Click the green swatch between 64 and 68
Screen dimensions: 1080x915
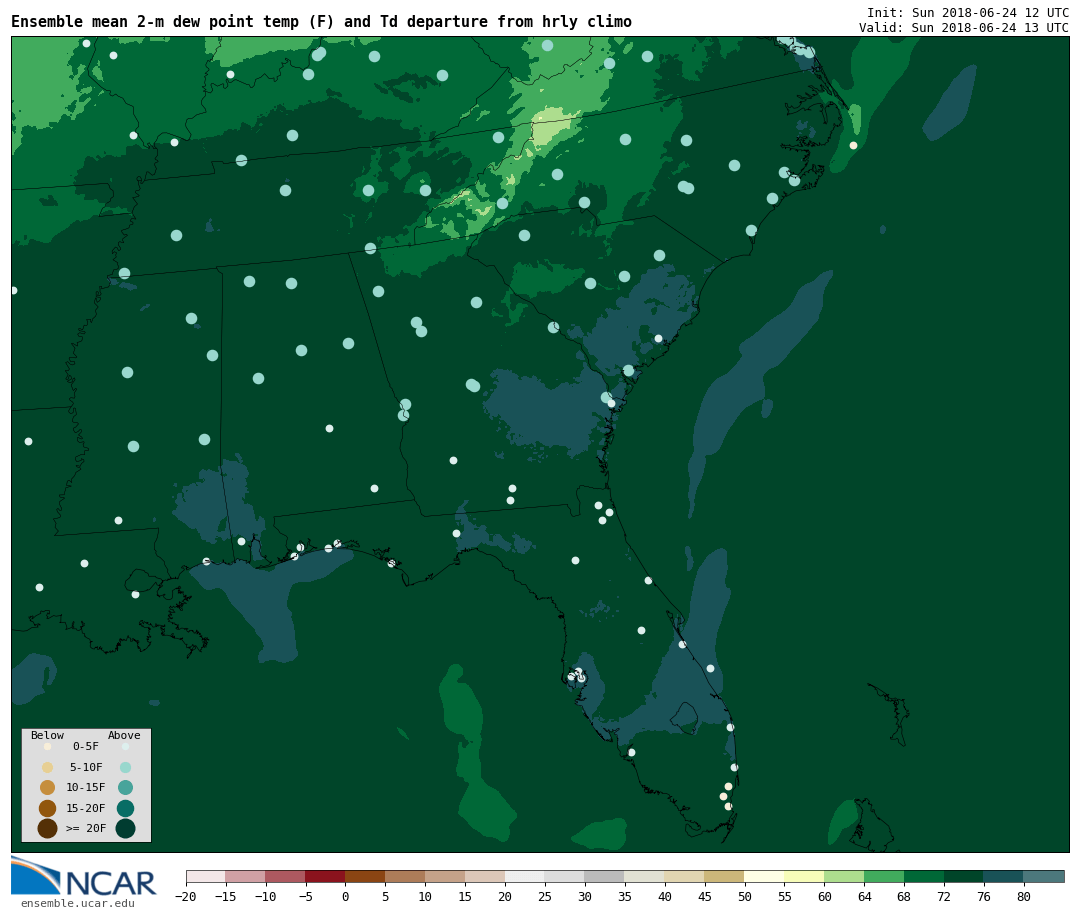(x=884, y=876)
